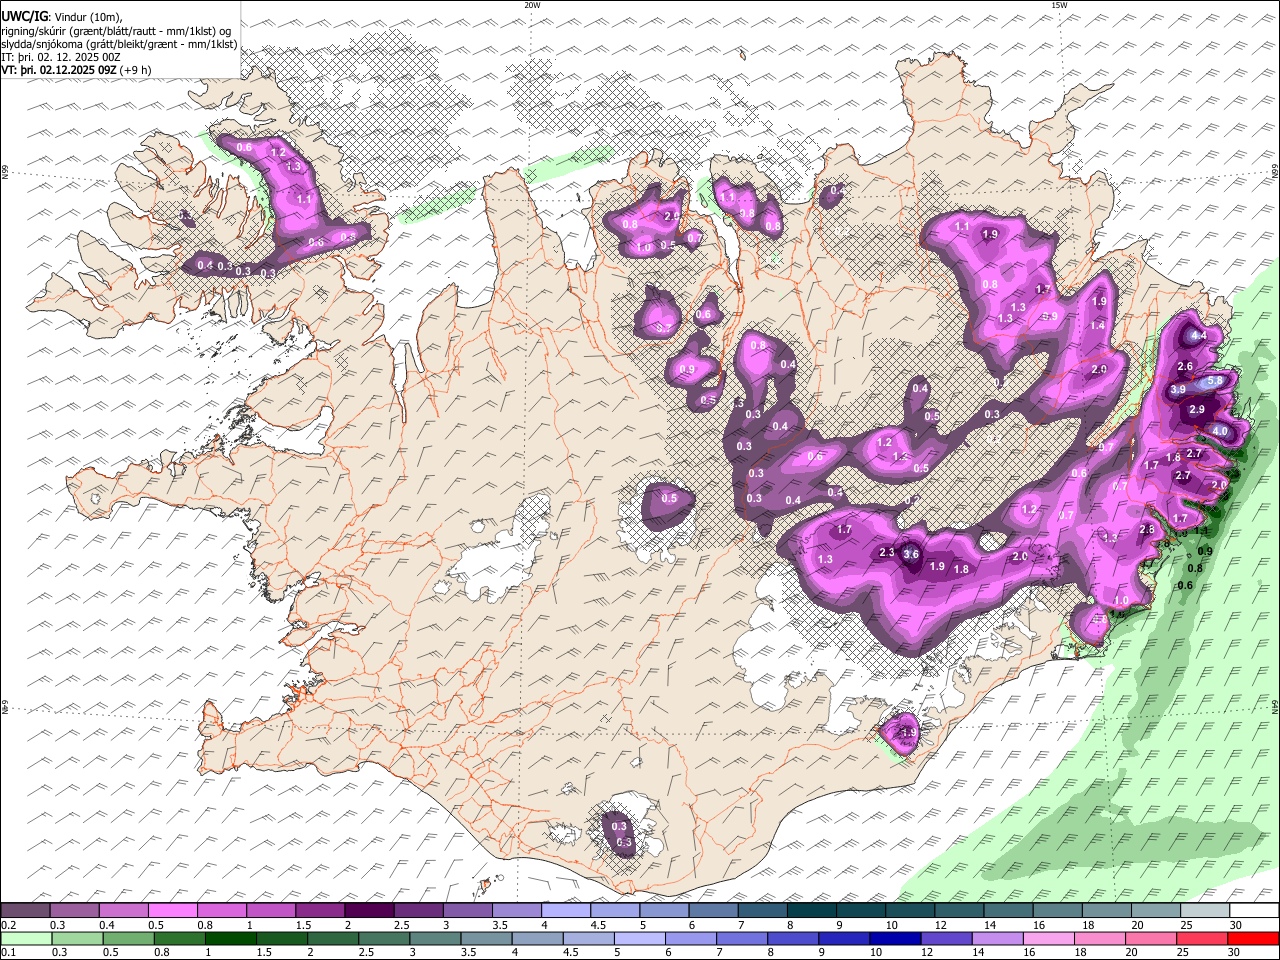Click the 'slydda/snjókoma' legend description line
The image size is (1280, 960).
tap(120, 44)
